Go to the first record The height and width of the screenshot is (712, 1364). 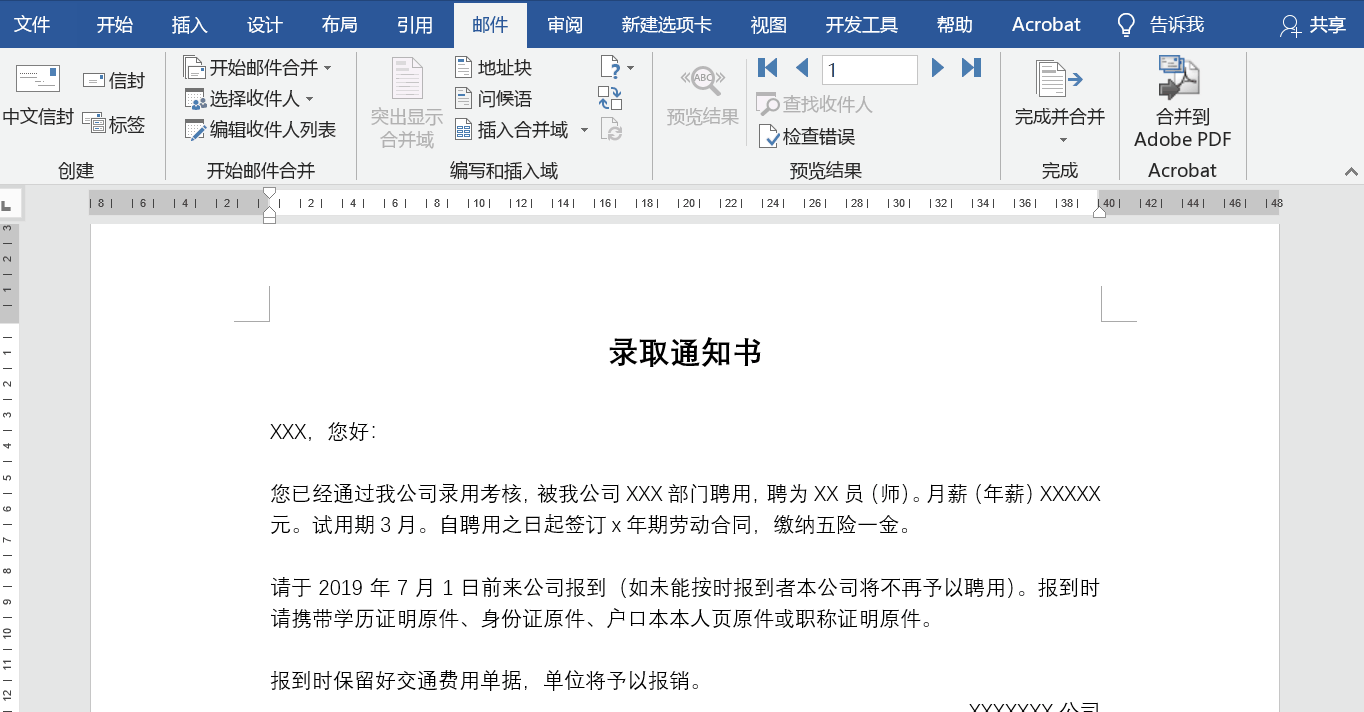pos(767,68)
